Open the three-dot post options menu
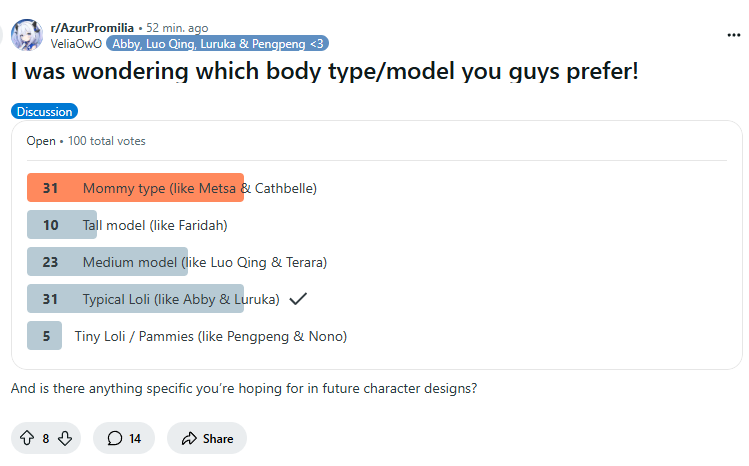Viewport: 749px width, 466px height. pyautogui.click(x=734, y=34)
